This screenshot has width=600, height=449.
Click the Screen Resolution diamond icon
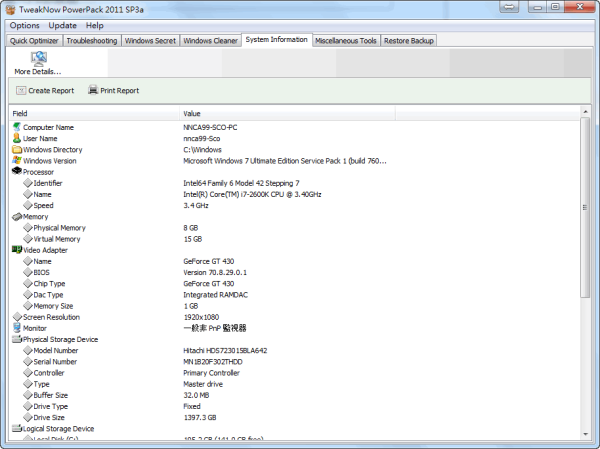coord(17,317)
